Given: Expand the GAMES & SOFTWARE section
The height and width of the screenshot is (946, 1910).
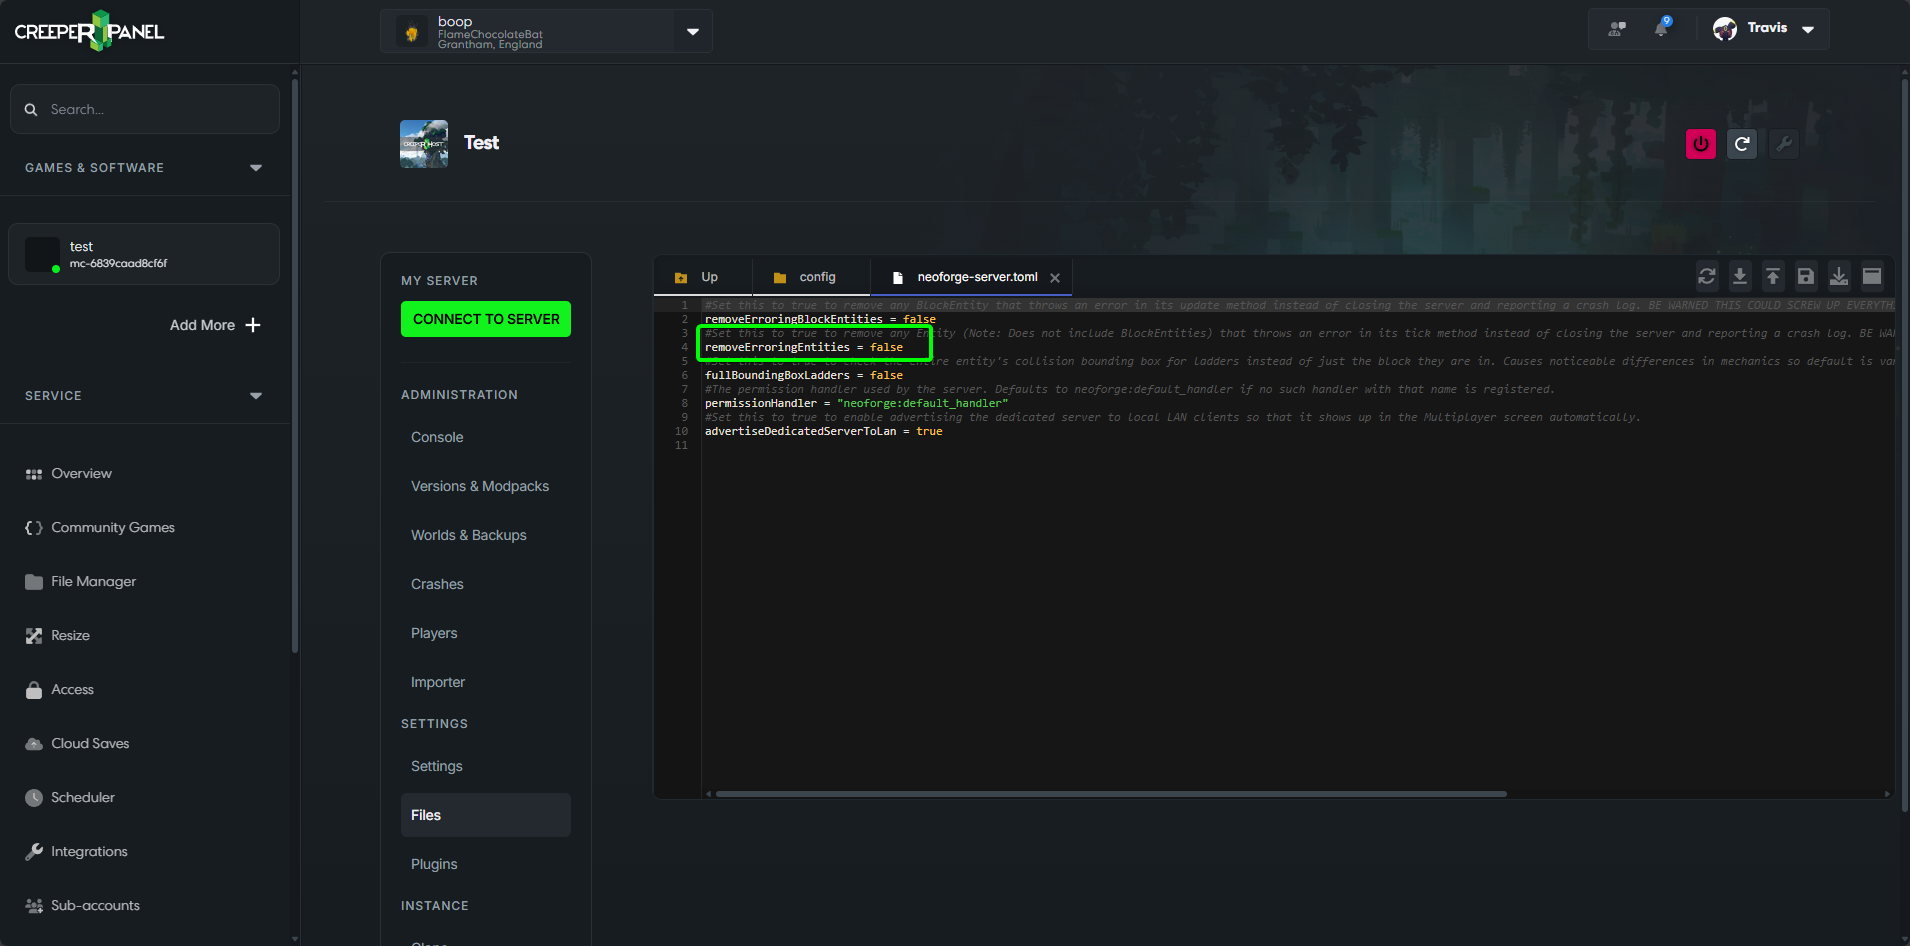Looking at the screenshot, I should (256, 167).
